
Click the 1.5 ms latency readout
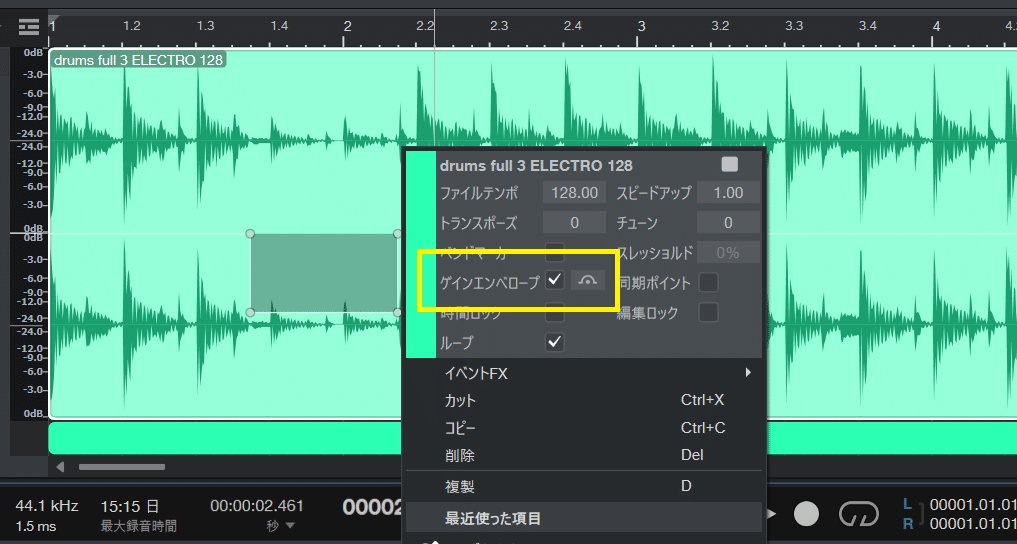(36, 526)
